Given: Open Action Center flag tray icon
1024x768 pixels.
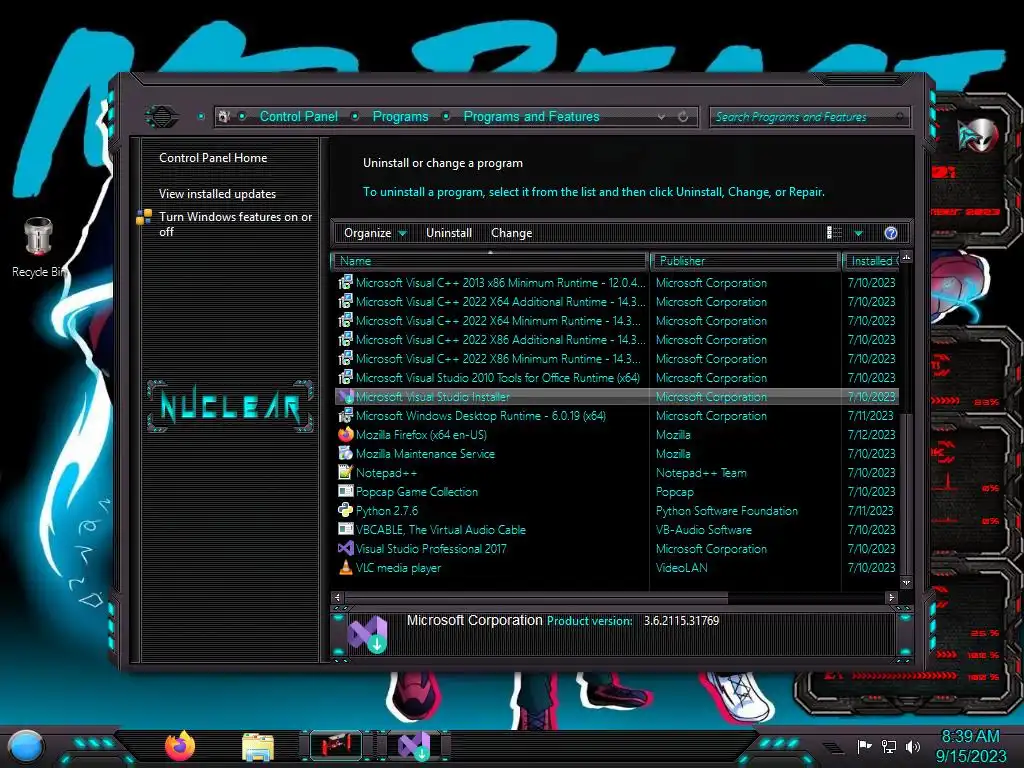Looking at the screenshot, I should pos(865,746).
